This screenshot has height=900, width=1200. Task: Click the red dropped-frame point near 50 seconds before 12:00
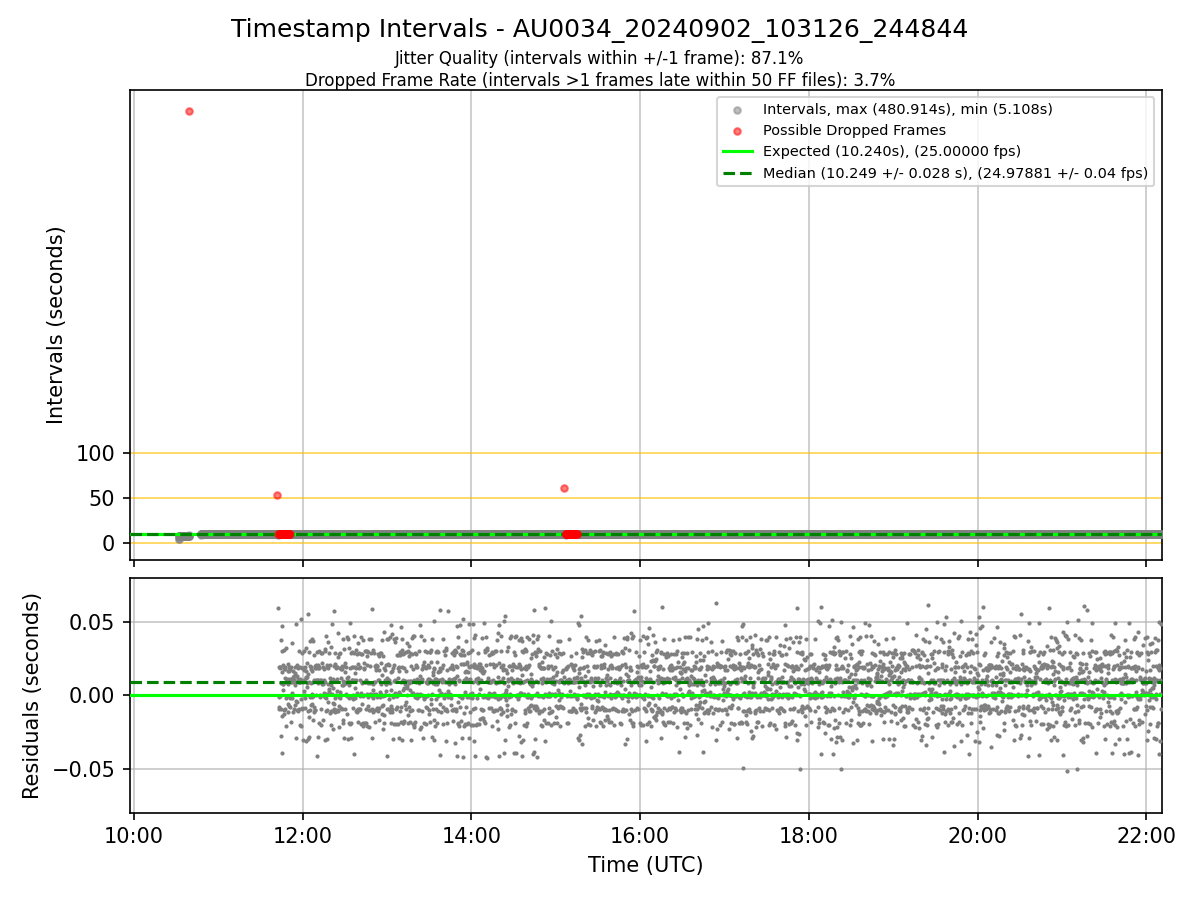pos(277,495)
